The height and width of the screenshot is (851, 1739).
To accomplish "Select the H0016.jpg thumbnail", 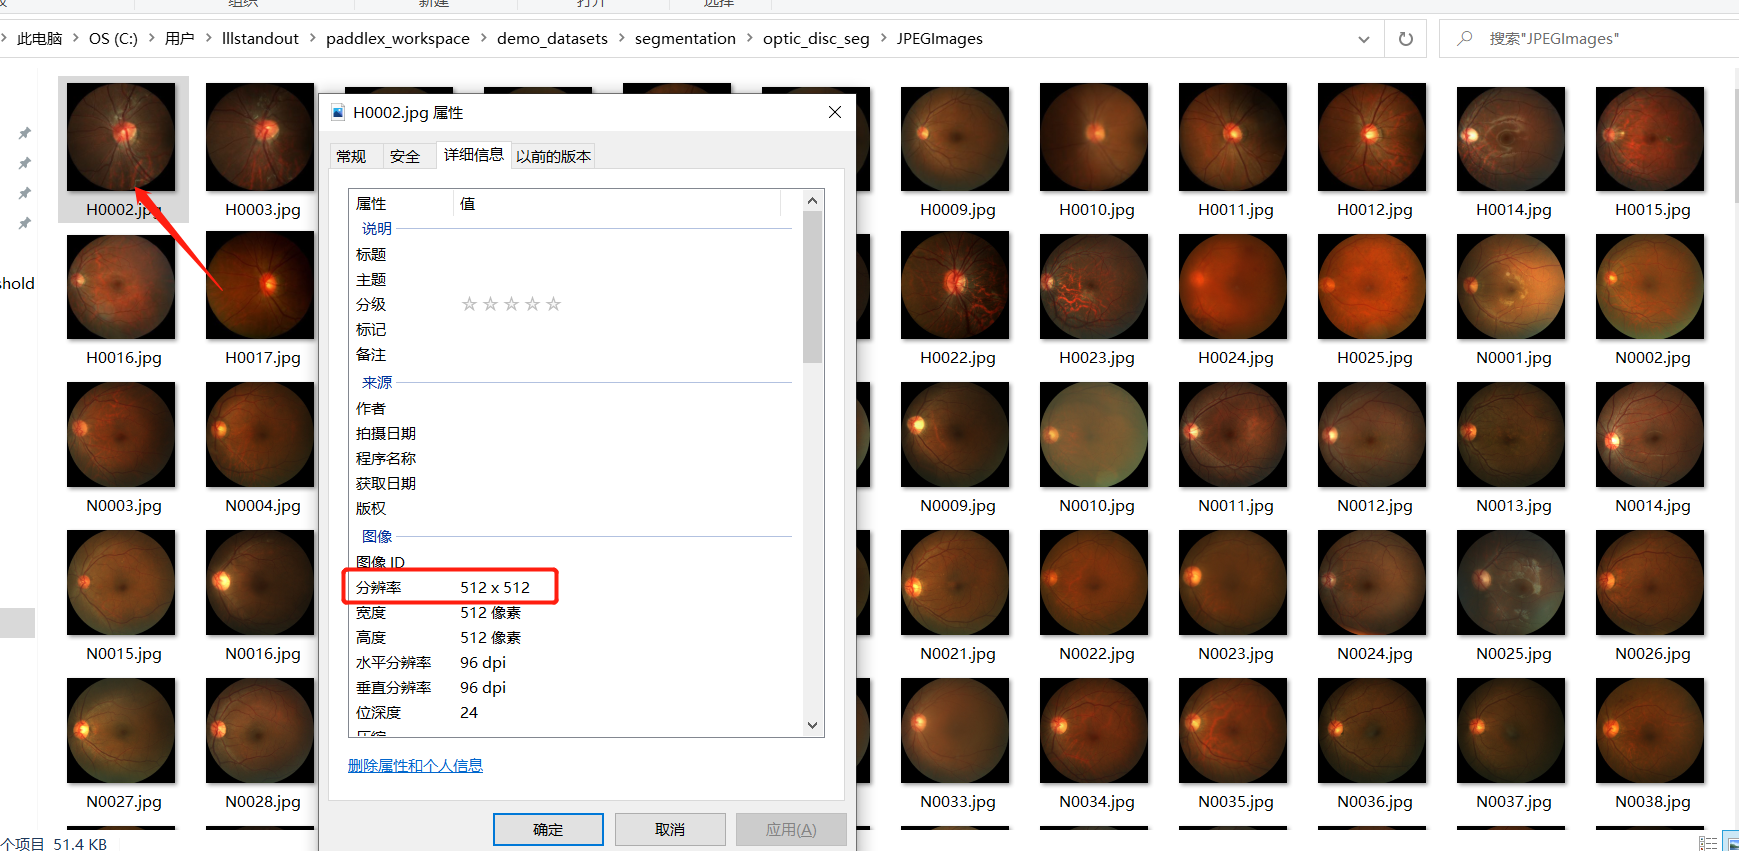I will click(x=121, y=287).
